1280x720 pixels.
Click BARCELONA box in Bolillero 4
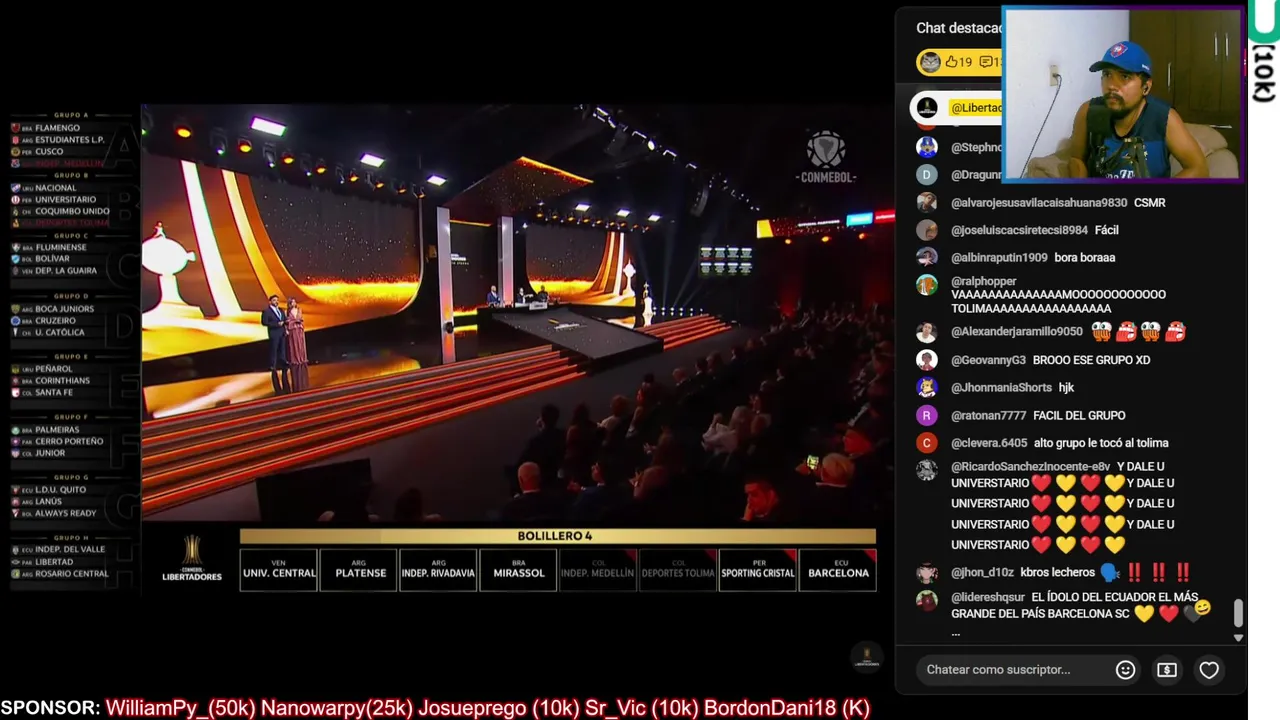pyautogui.click(x=838, y=570)
